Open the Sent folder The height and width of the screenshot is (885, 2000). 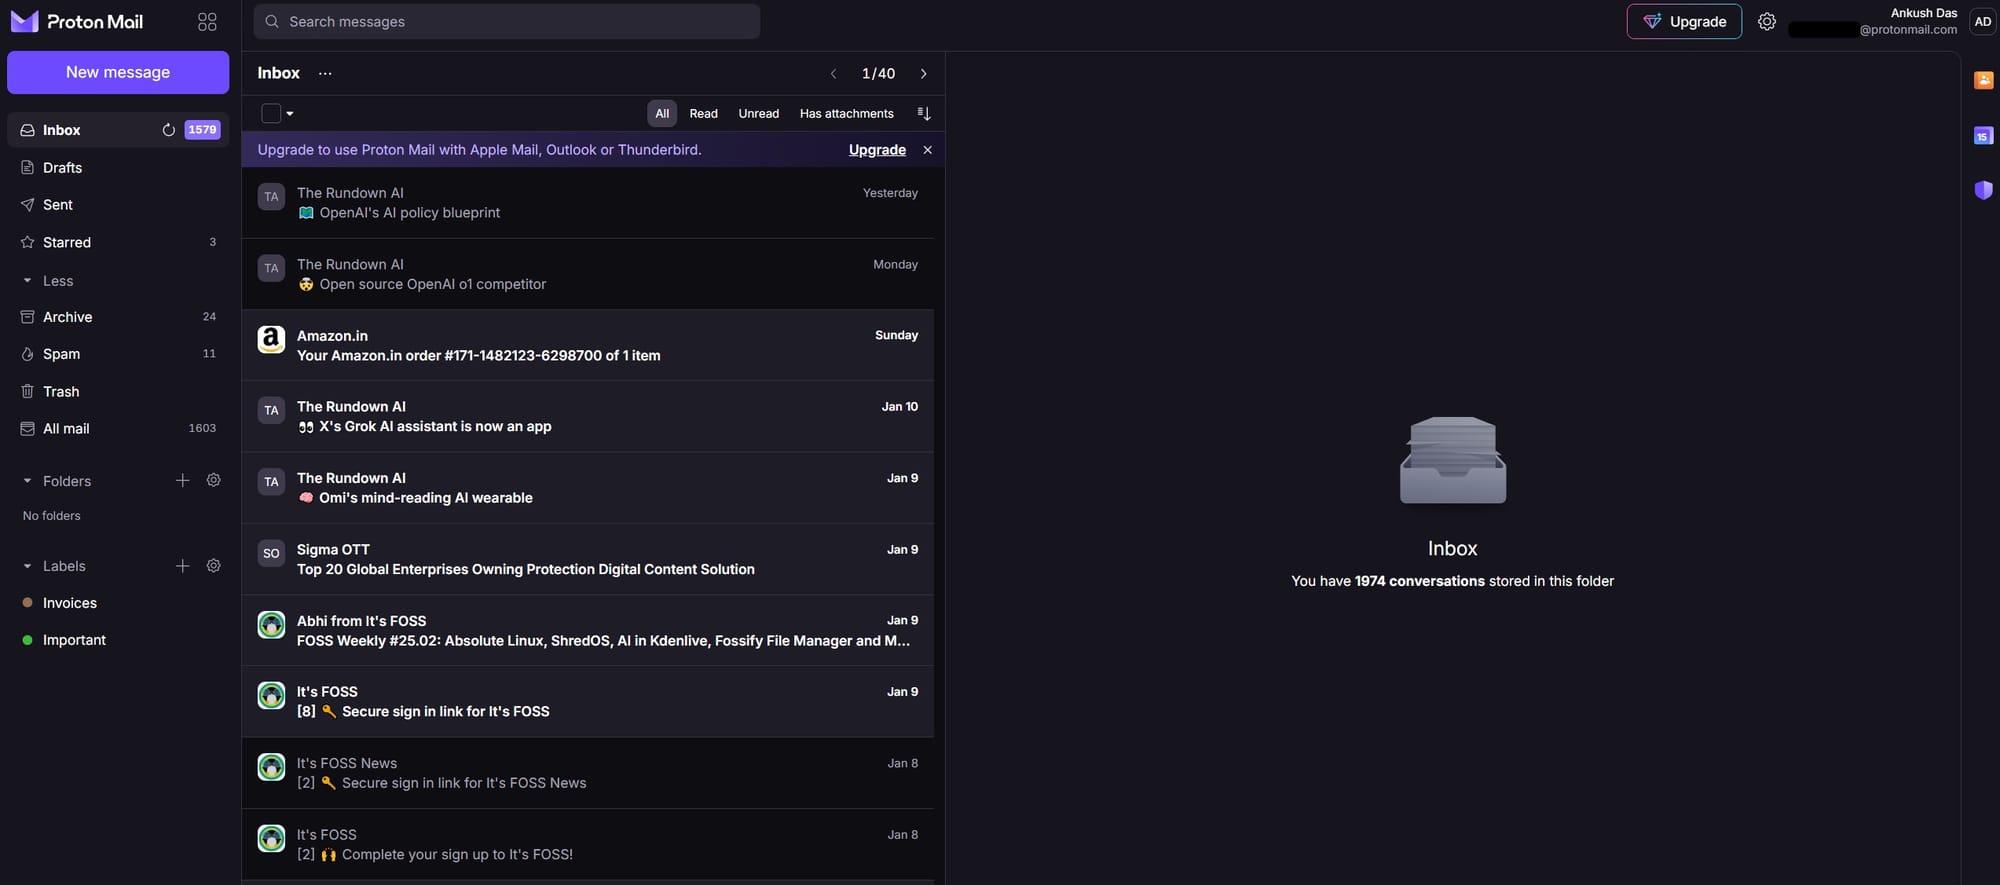[x=118, y=205]
